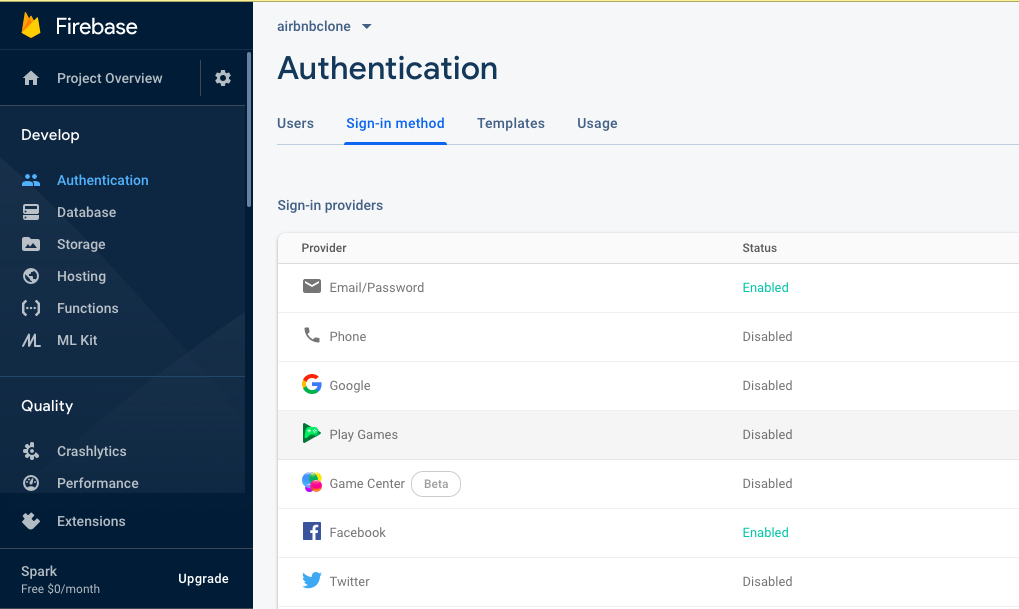Select the Usage tab
This screenshot has height=609, width=1019.
597,124
